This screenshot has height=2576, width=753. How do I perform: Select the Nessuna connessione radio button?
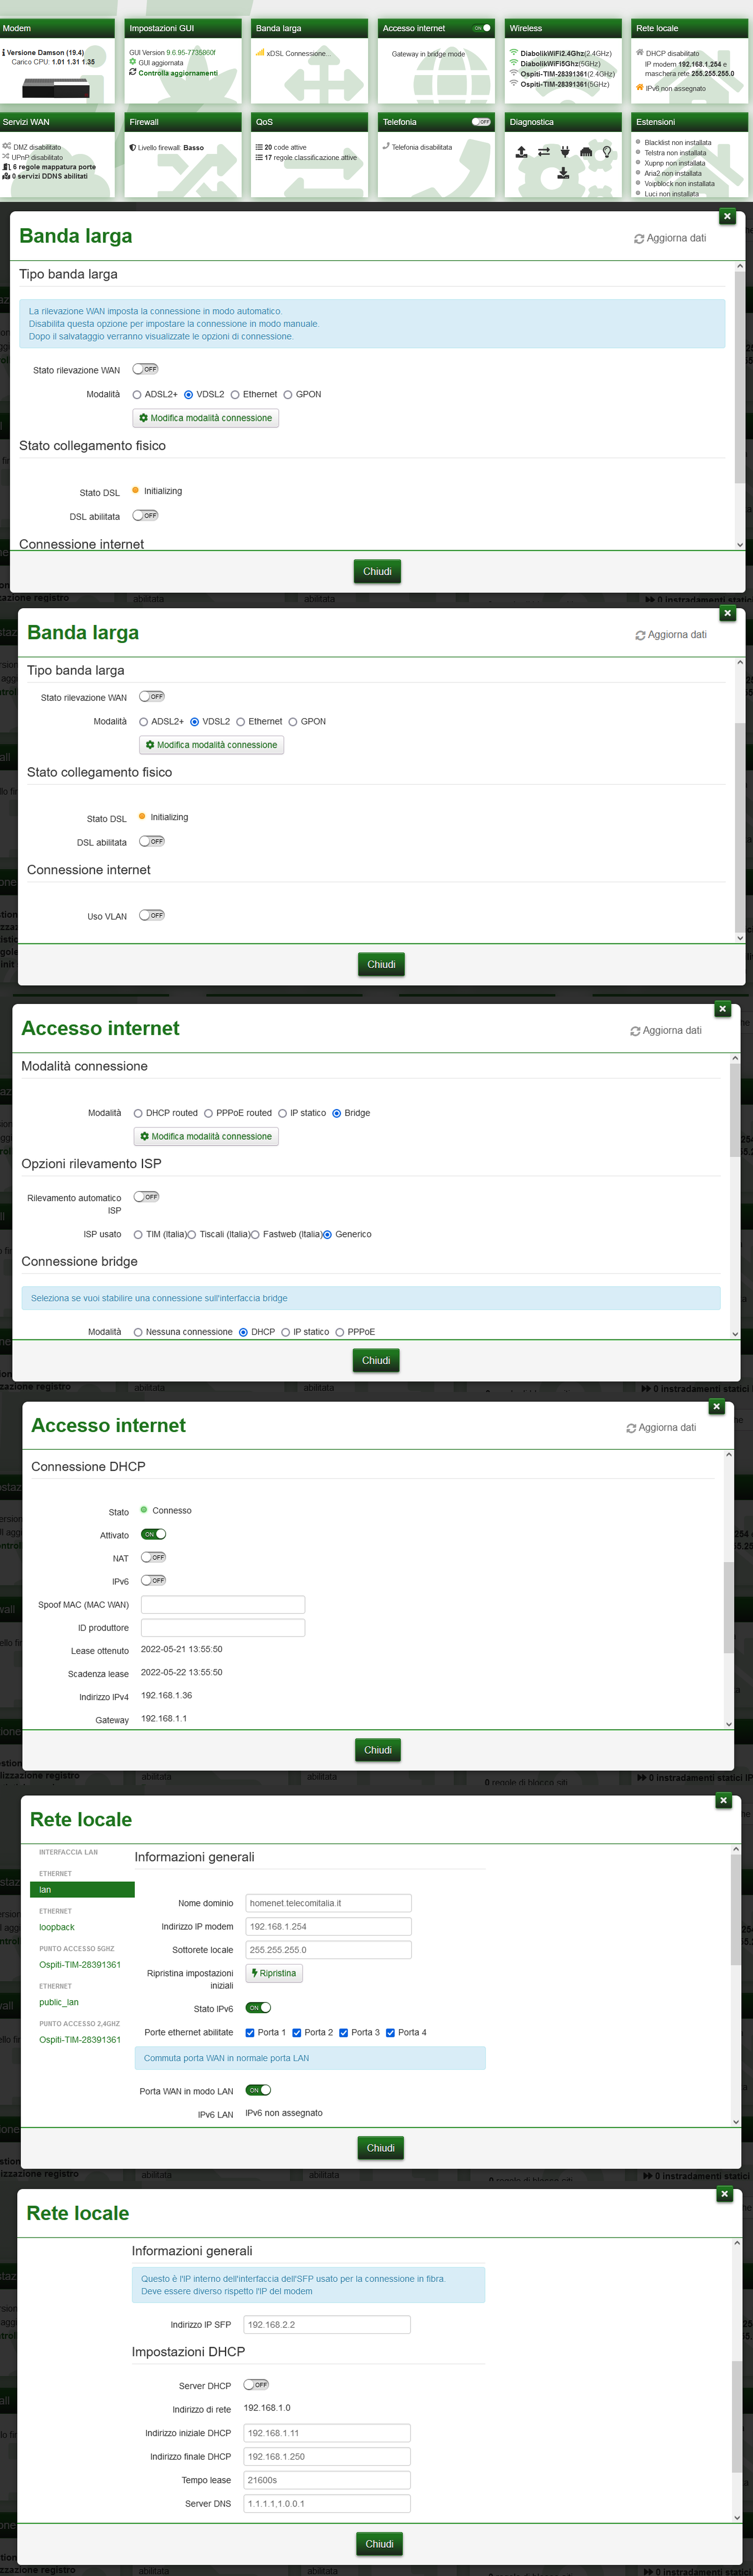click(x=138, y=1332)
